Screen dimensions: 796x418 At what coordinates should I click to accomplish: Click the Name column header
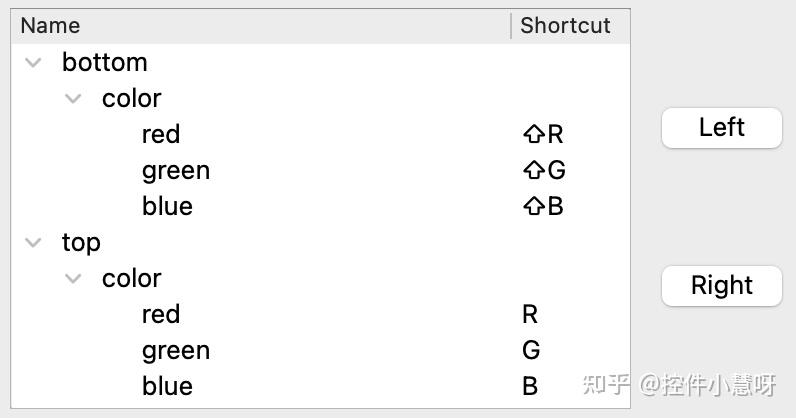(x=50, y=26)
